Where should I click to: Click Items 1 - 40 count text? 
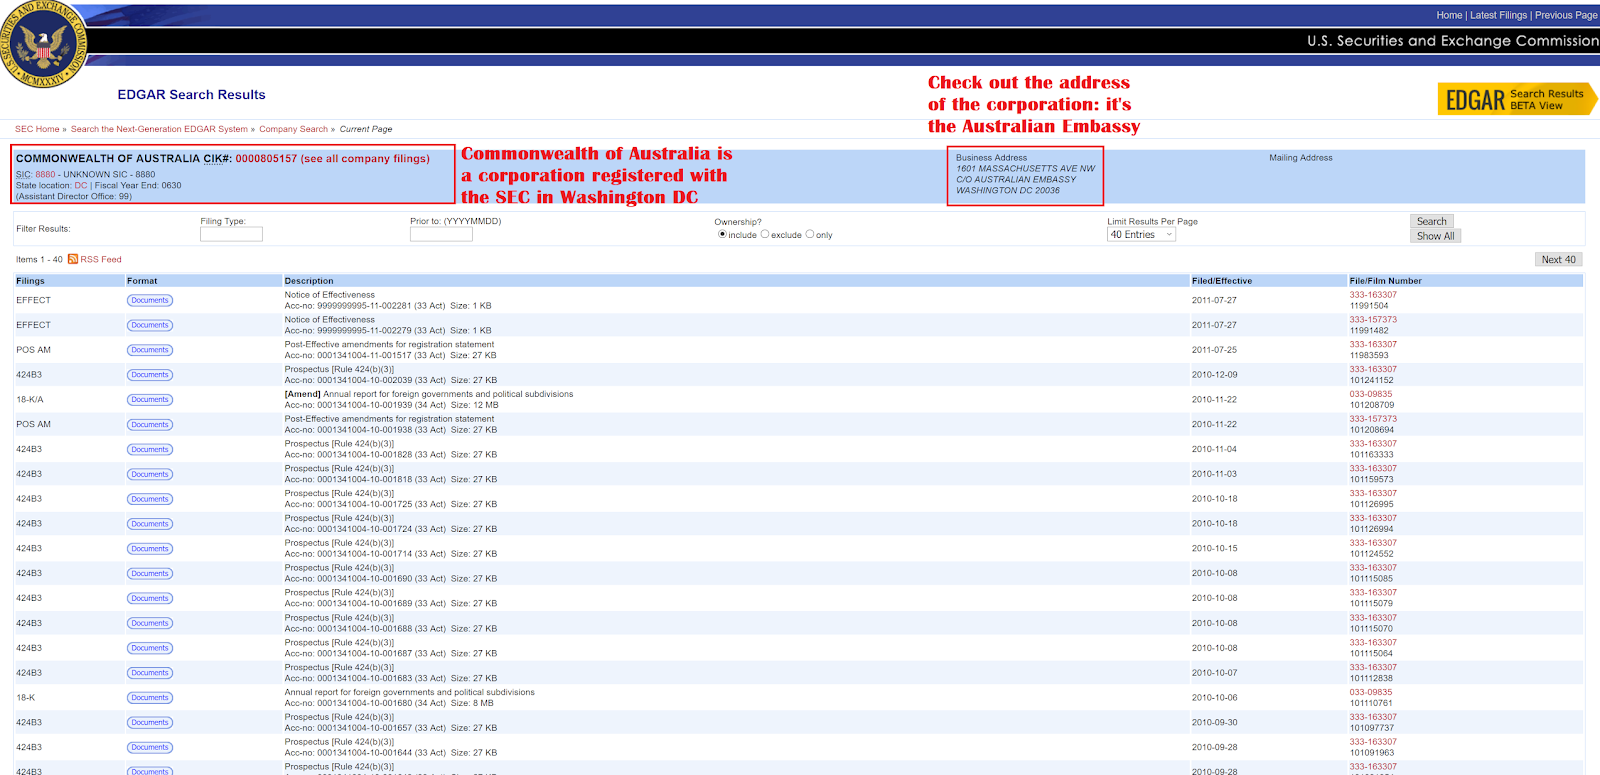[x=39, y=259]
